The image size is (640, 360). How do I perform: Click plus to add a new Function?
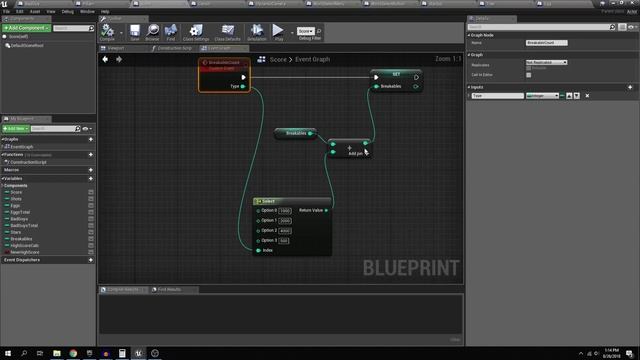[91, 155]
